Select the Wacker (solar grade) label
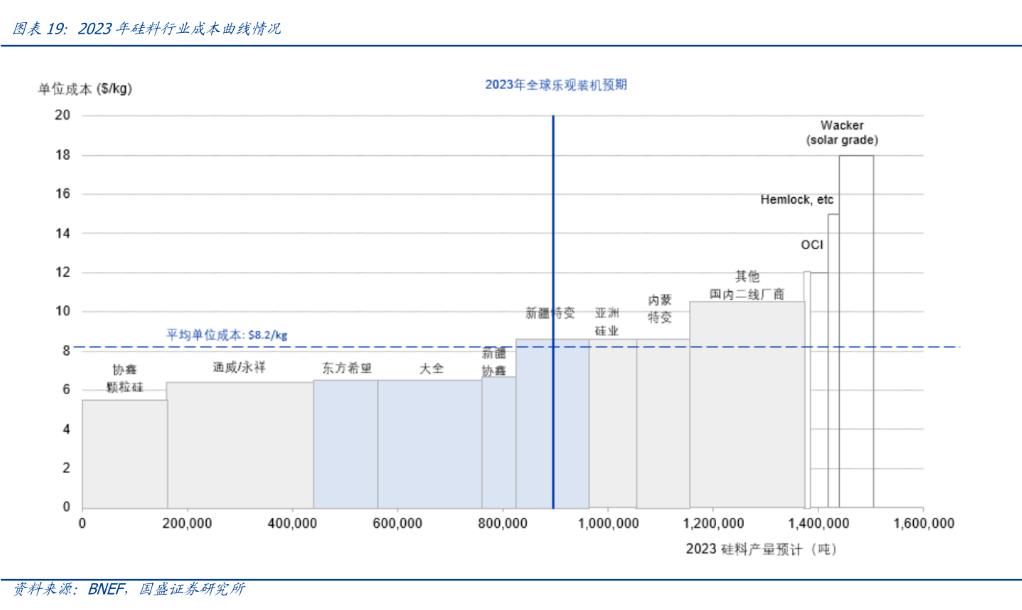This screenshot has height=610, width=1022. click(842, 133)
